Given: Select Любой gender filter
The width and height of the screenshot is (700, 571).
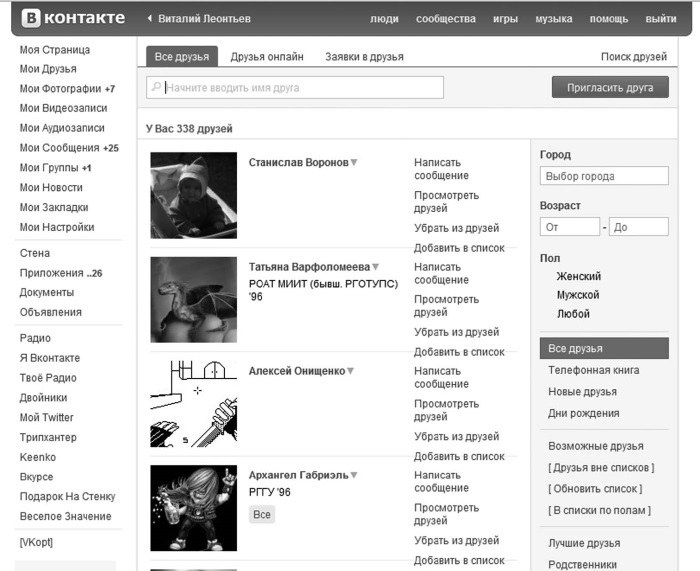Looking at the screenshot, I should [573, 314].
